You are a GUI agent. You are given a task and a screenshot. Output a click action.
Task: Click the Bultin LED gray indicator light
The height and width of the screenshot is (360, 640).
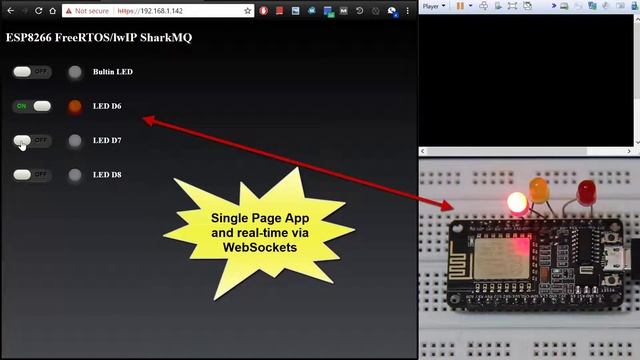click(x=75, y=72)
